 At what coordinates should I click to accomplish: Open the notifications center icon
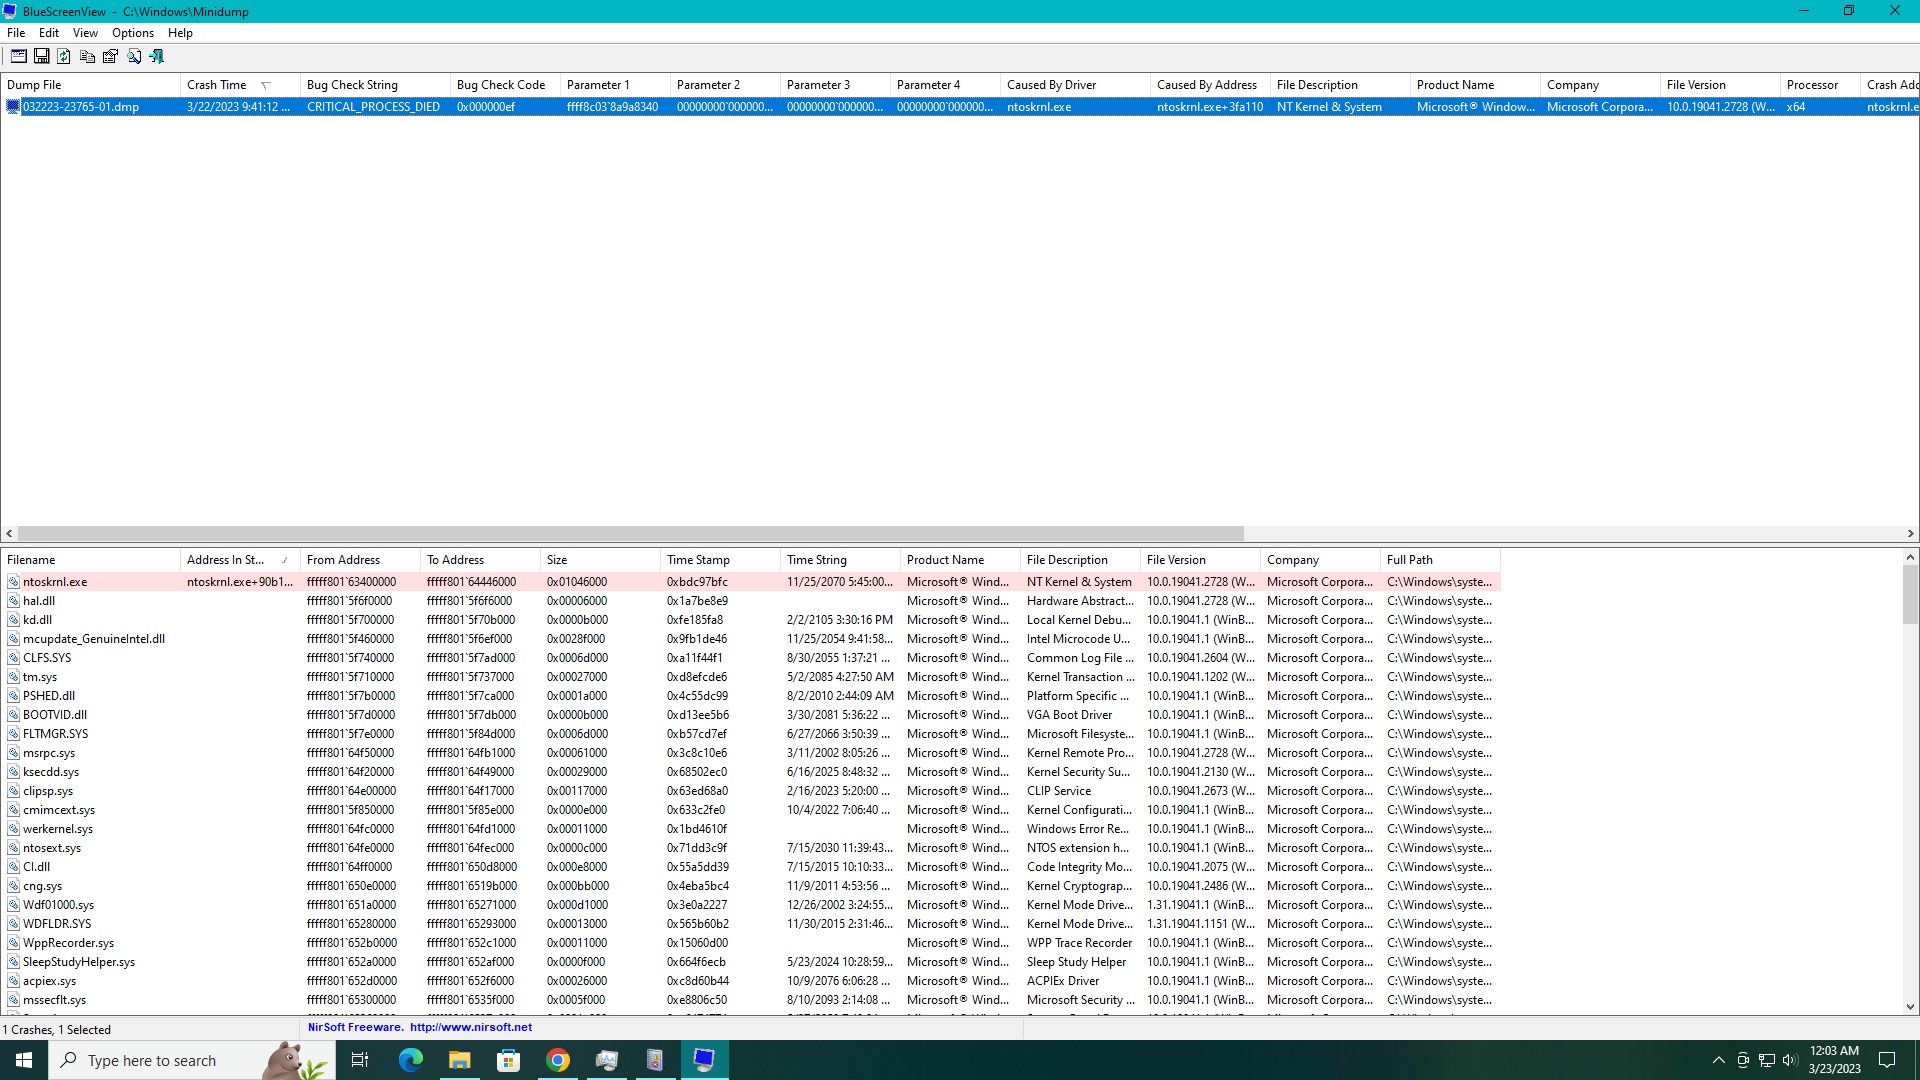(x=1887, y=1060)
